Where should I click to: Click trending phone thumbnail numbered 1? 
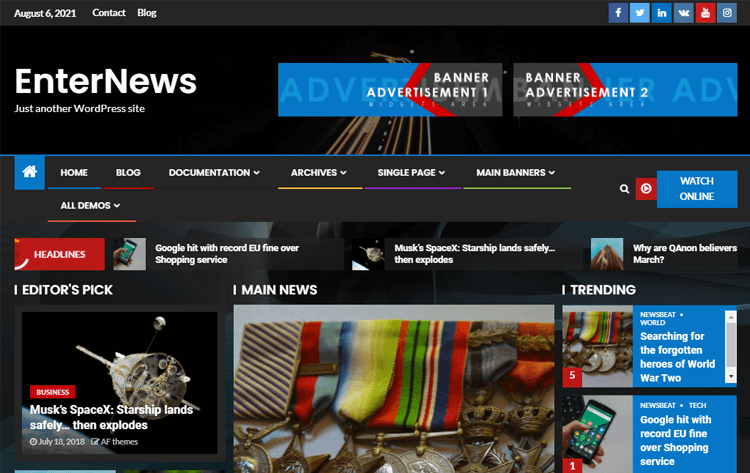(x=597, y=434)
